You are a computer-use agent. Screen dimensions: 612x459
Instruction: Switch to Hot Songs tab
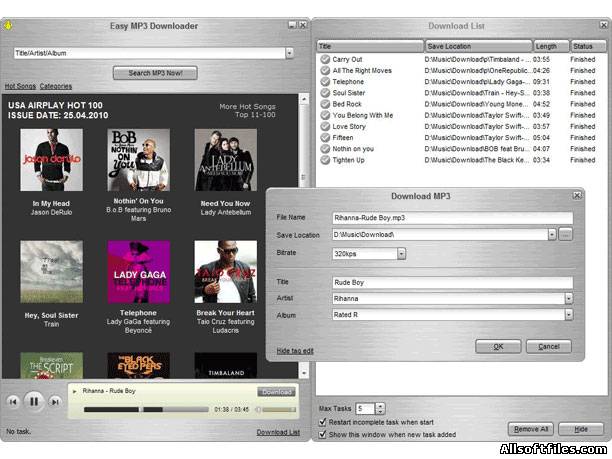20,86
